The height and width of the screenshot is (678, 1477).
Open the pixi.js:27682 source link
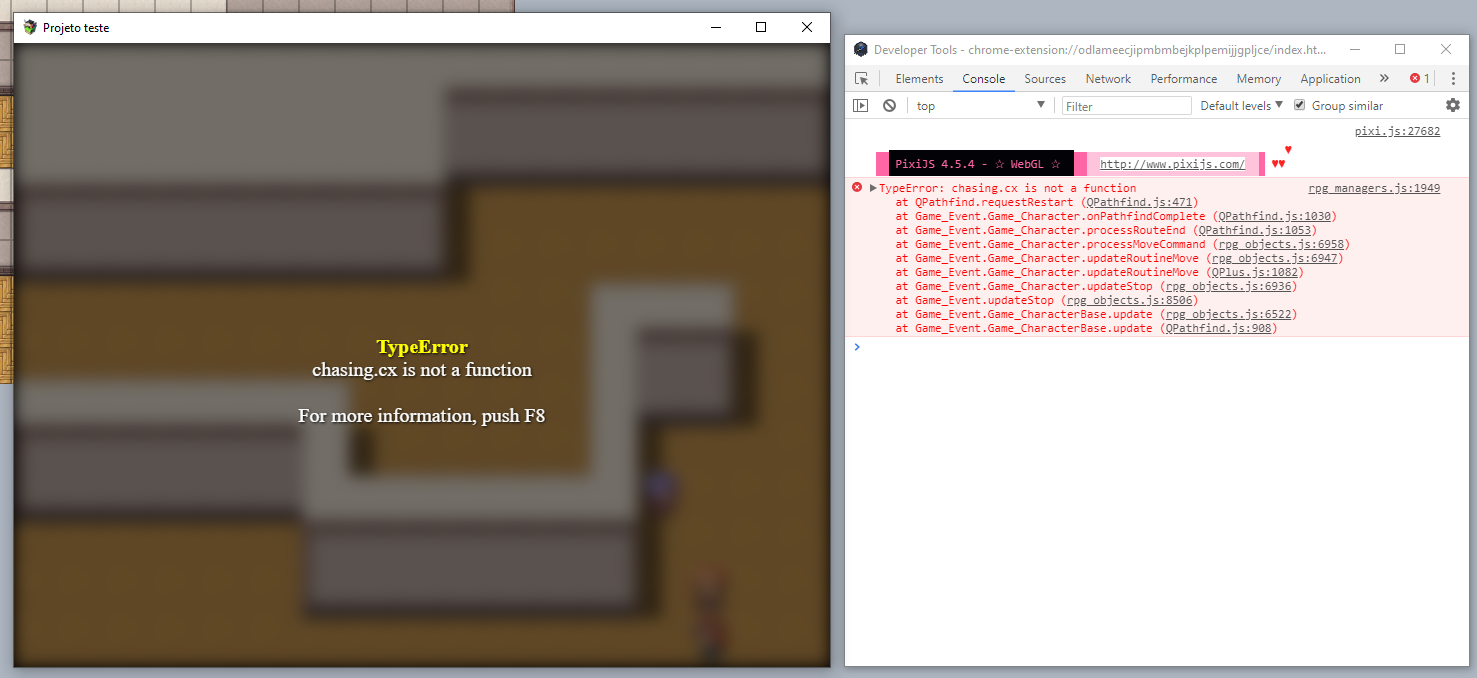[1397, 131]
